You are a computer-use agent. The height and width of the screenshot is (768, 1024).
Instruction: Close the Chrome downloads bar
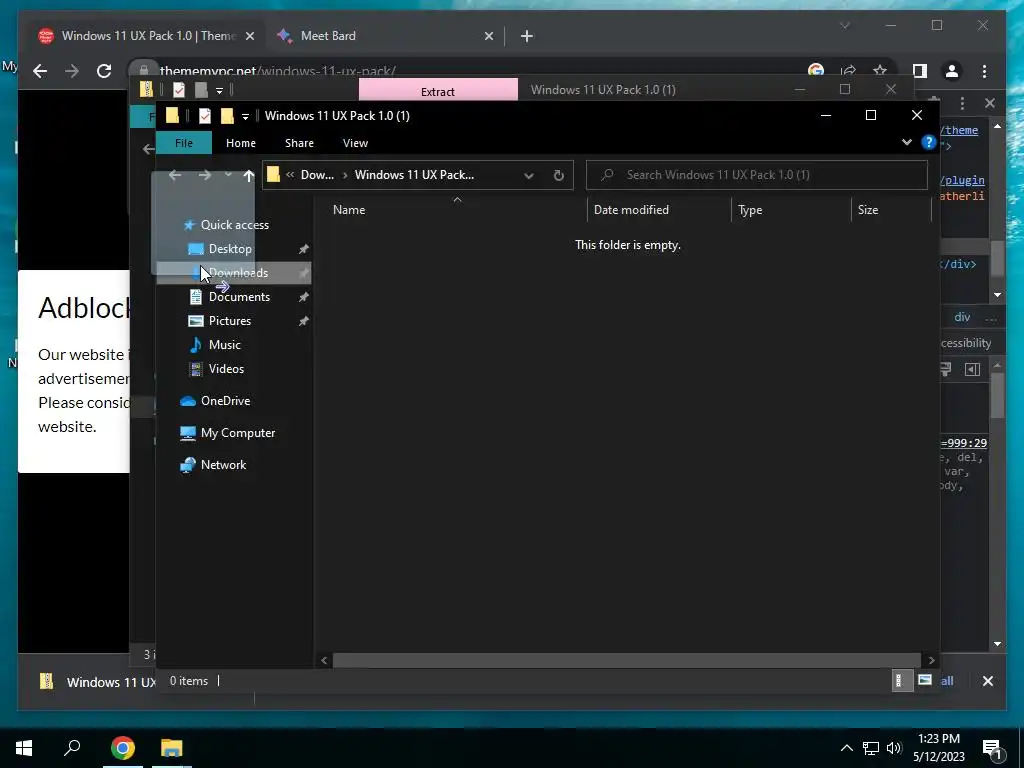pyautogui.click(x=987, y=681)
